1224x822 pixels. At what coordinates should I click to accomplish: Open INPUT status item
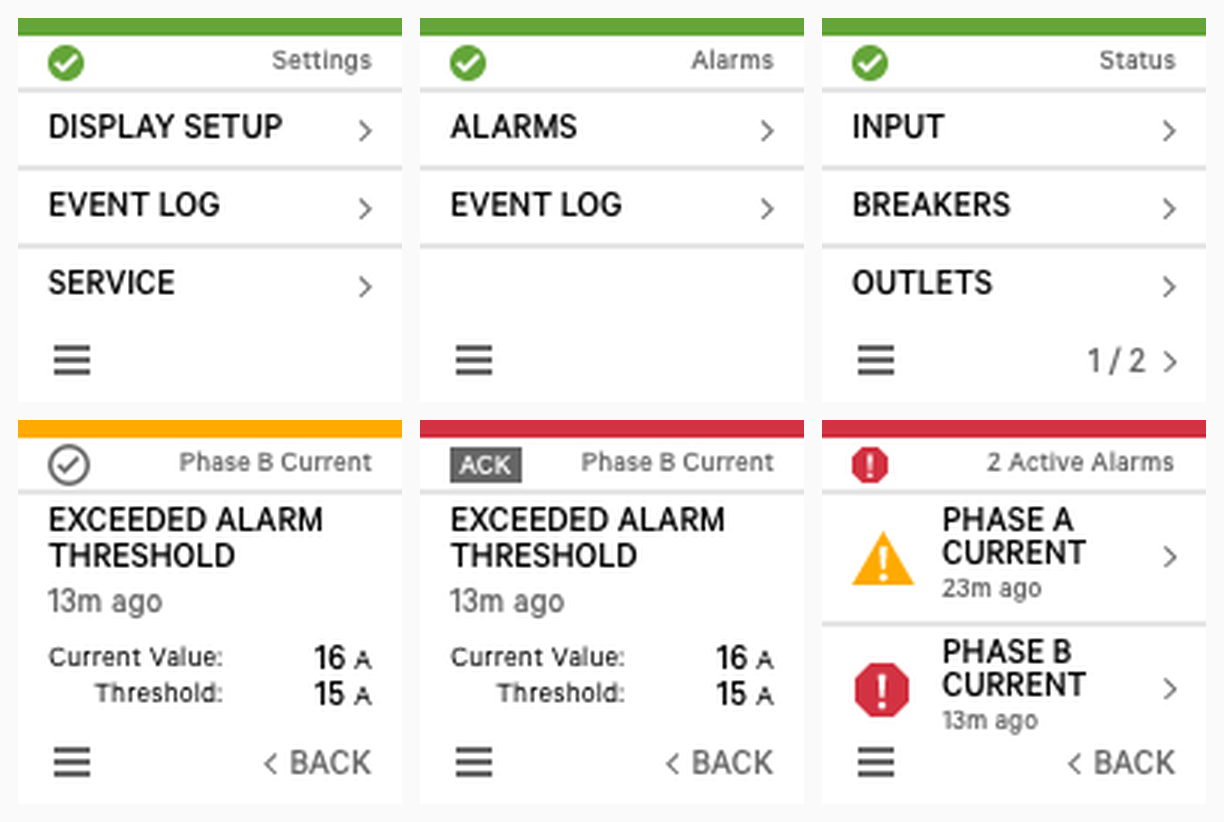click(x=1014, y=128)
